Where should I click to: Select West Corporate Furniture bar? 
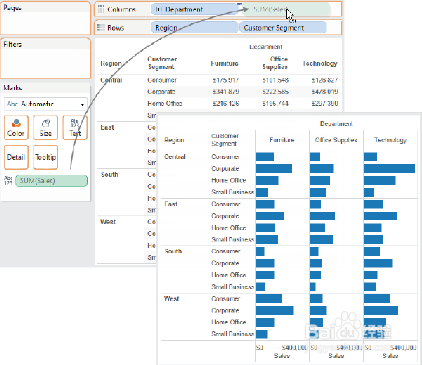[275, 310]
